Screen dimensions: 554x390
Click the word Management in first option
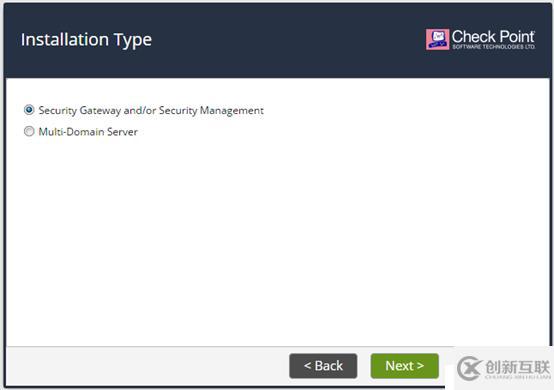tap(232, 111)
